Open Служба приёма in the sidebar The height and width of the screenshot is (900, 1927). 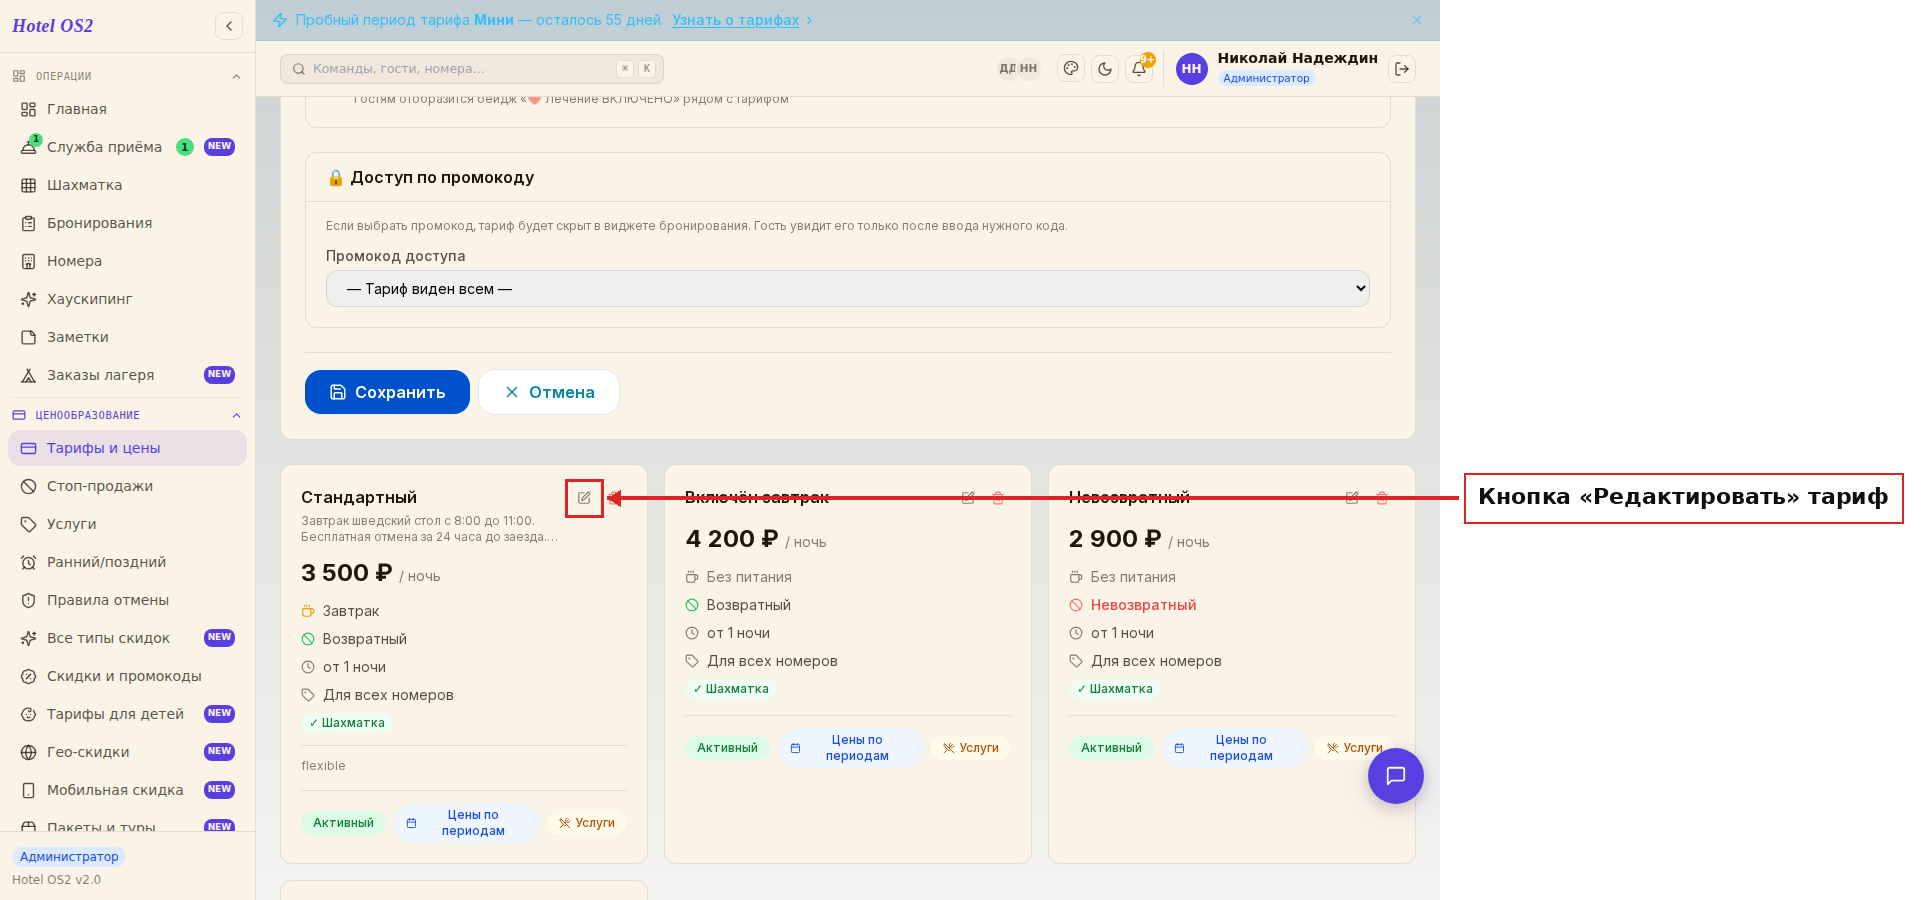click(127, 147)
